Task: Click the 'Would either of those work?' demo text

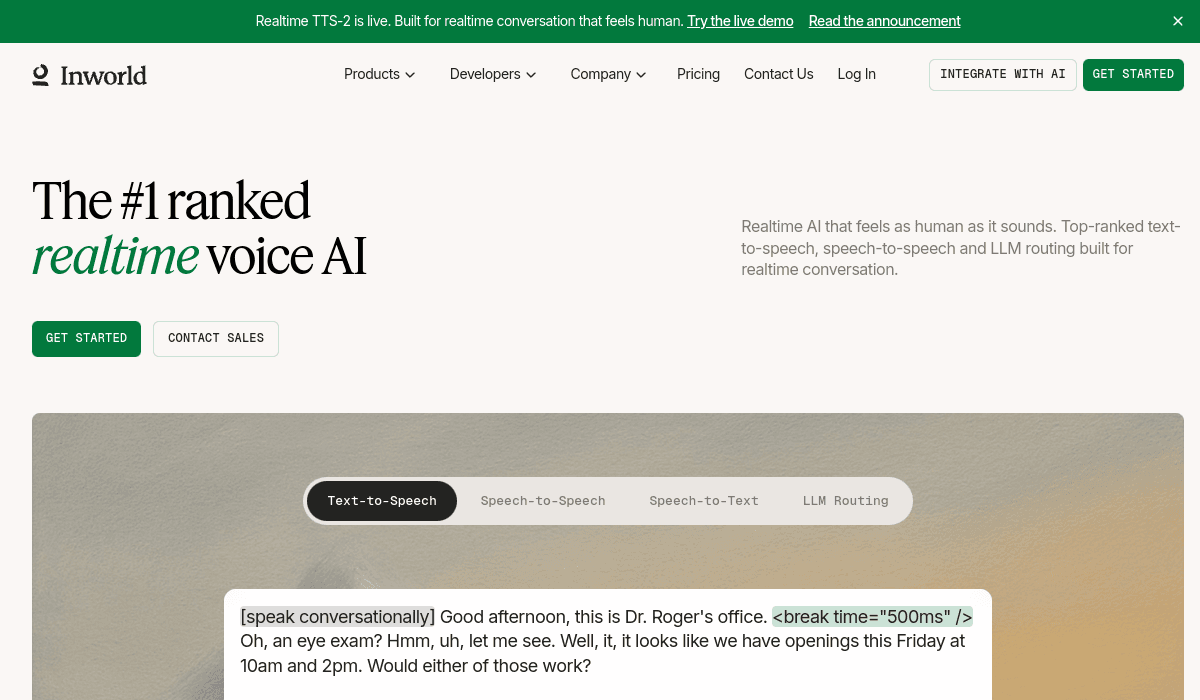Action: pos(477,665)
